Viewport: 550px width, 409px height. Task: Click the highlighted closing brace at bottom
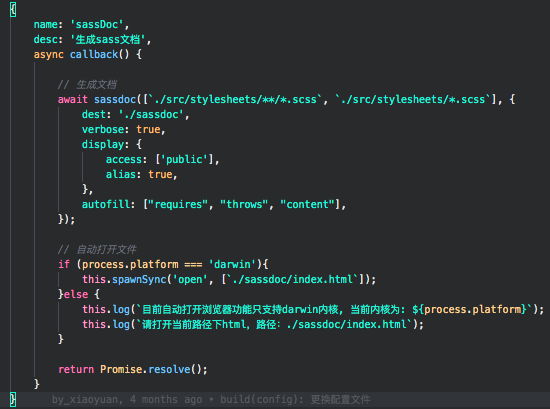13,400
